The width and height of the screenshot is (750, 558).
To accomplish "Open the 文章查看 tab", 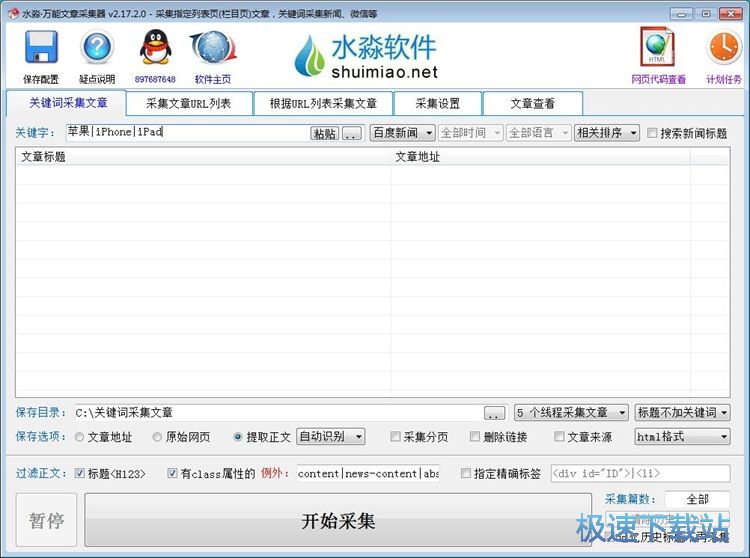I will coord(532,103).
